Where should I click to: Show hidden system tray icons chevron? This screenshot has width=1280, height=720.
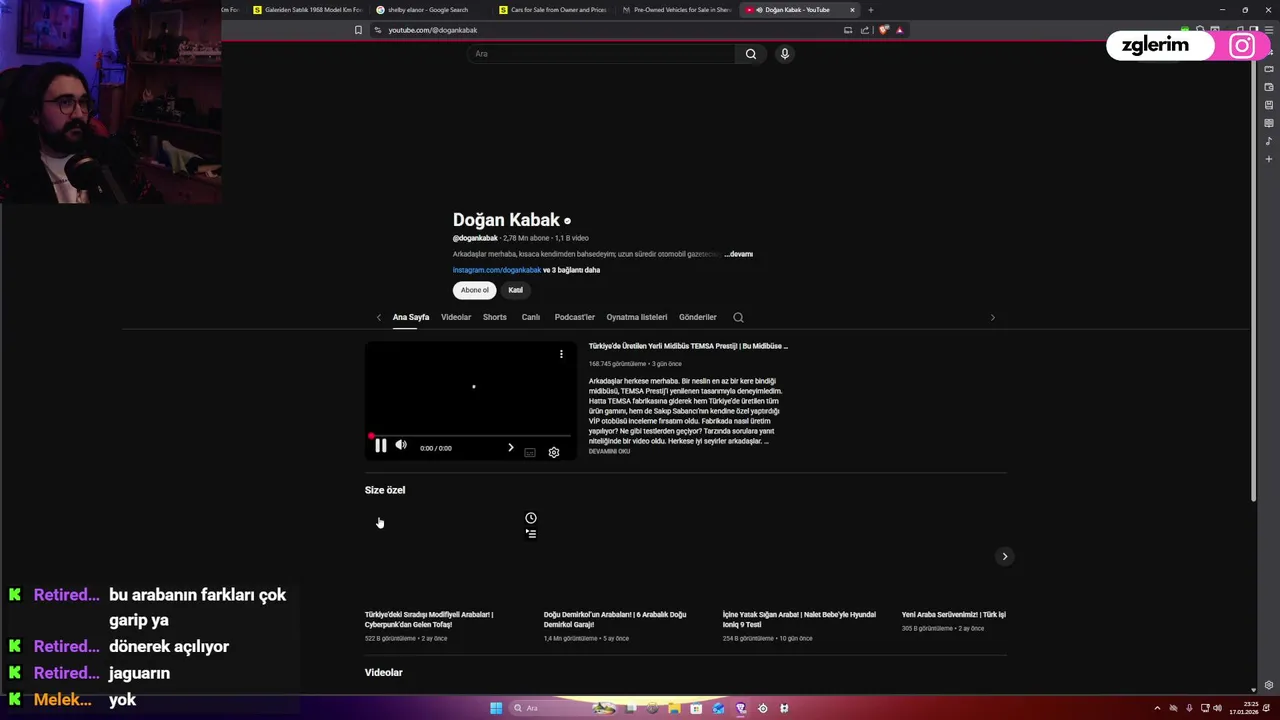click(1157, 708)
